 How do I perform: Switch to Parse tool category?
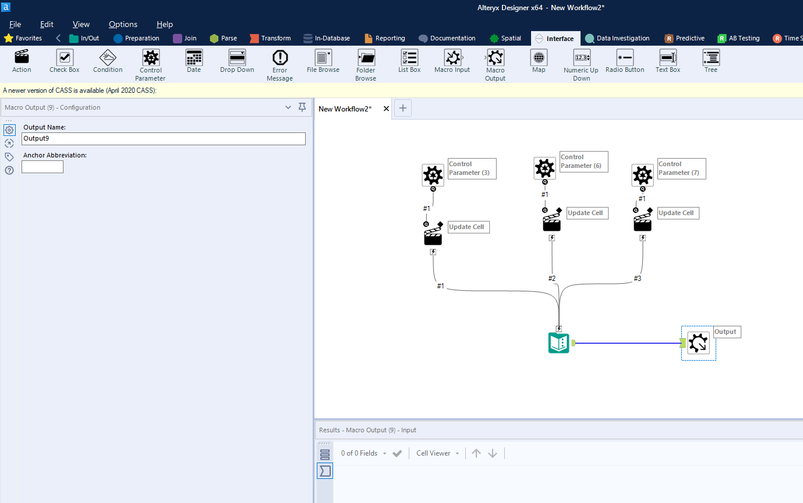223,38
